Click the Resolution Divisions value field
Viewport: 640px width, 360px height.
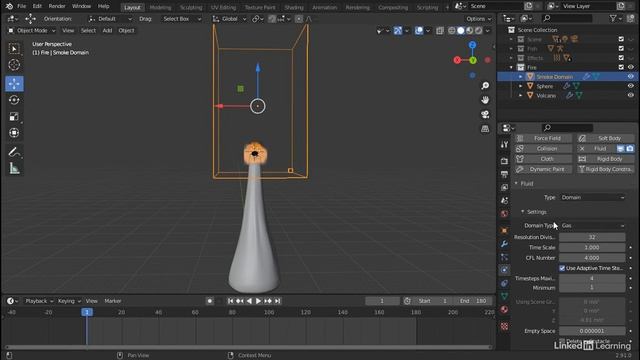[592, 237]
